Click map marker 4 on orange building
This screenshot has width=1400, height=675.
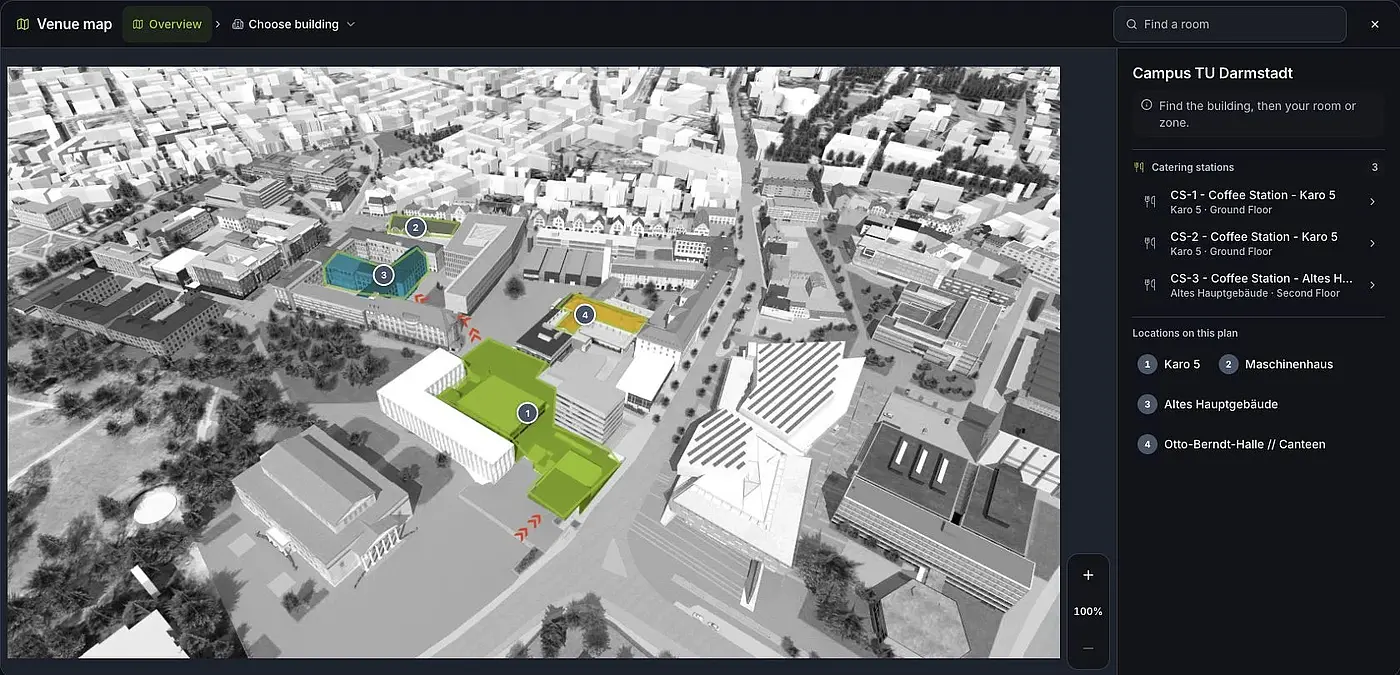(585, 315)
